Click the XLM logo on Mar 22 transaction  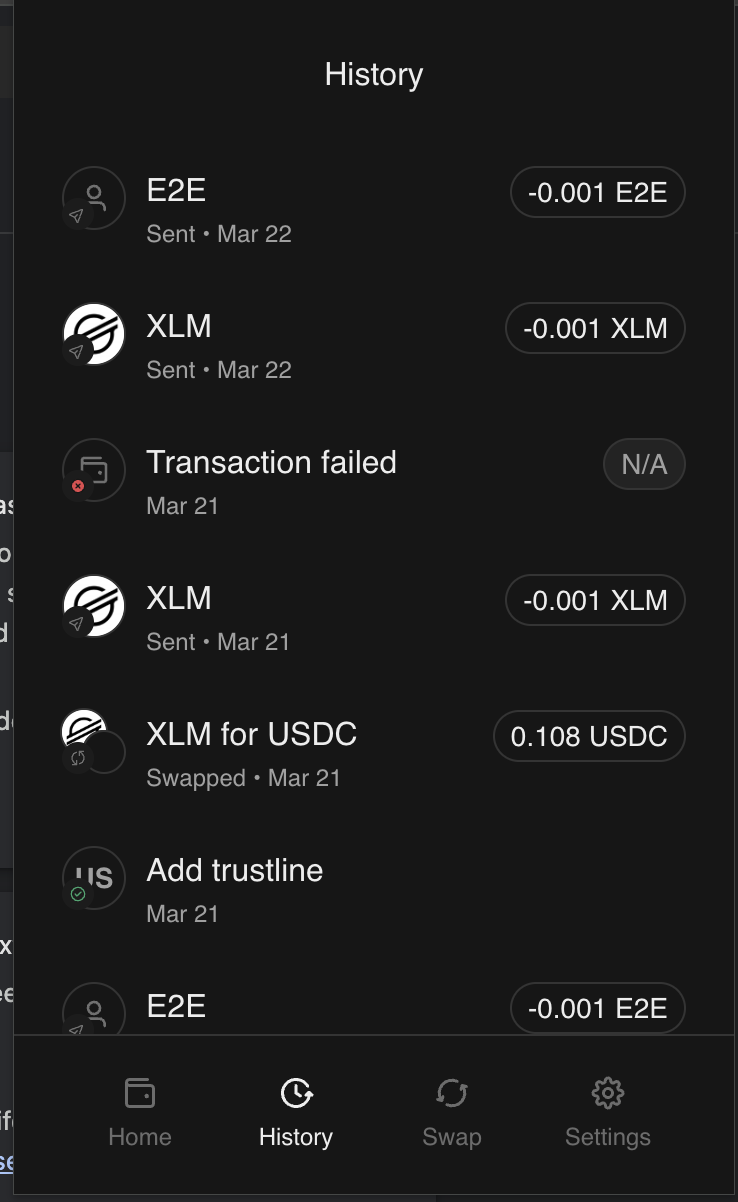(x=94, y=333)
